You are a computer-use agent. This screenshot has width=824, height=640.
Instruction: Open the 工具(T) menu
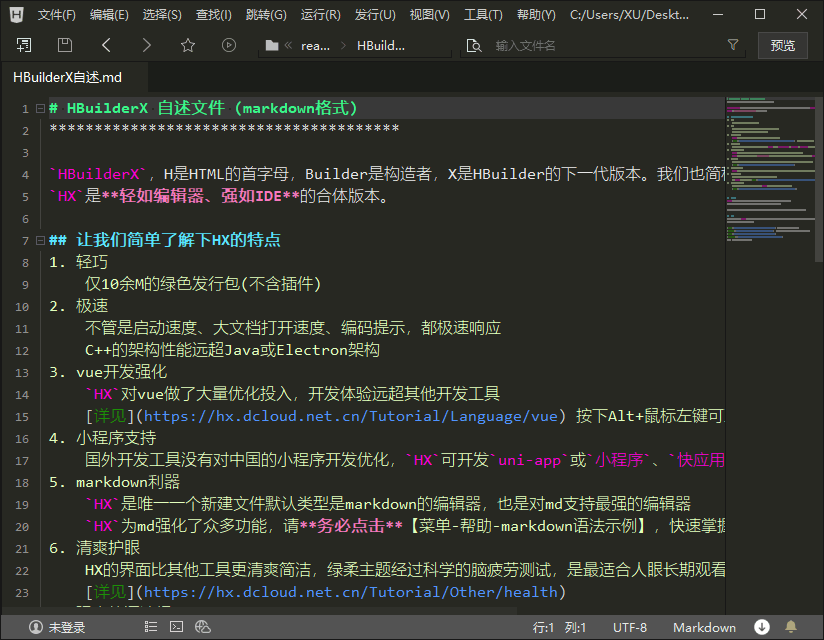483,15
